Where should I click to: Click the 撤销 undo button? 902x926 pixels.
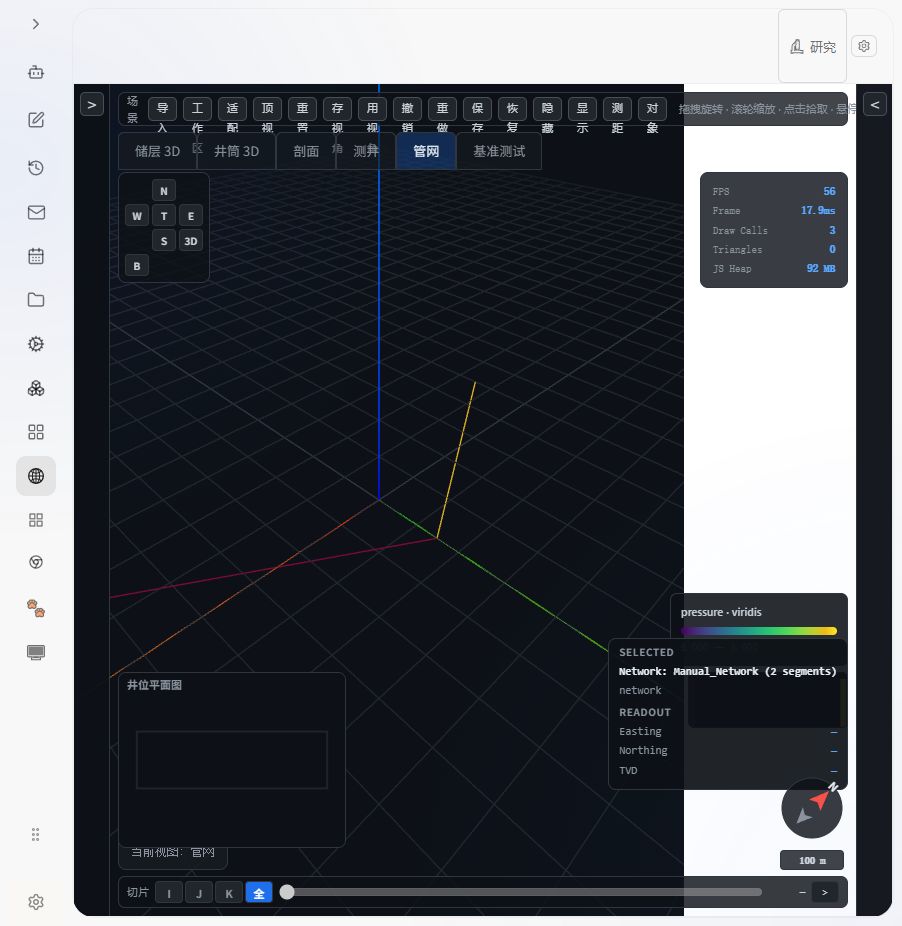pyautogui.click(x=408, y=109)
